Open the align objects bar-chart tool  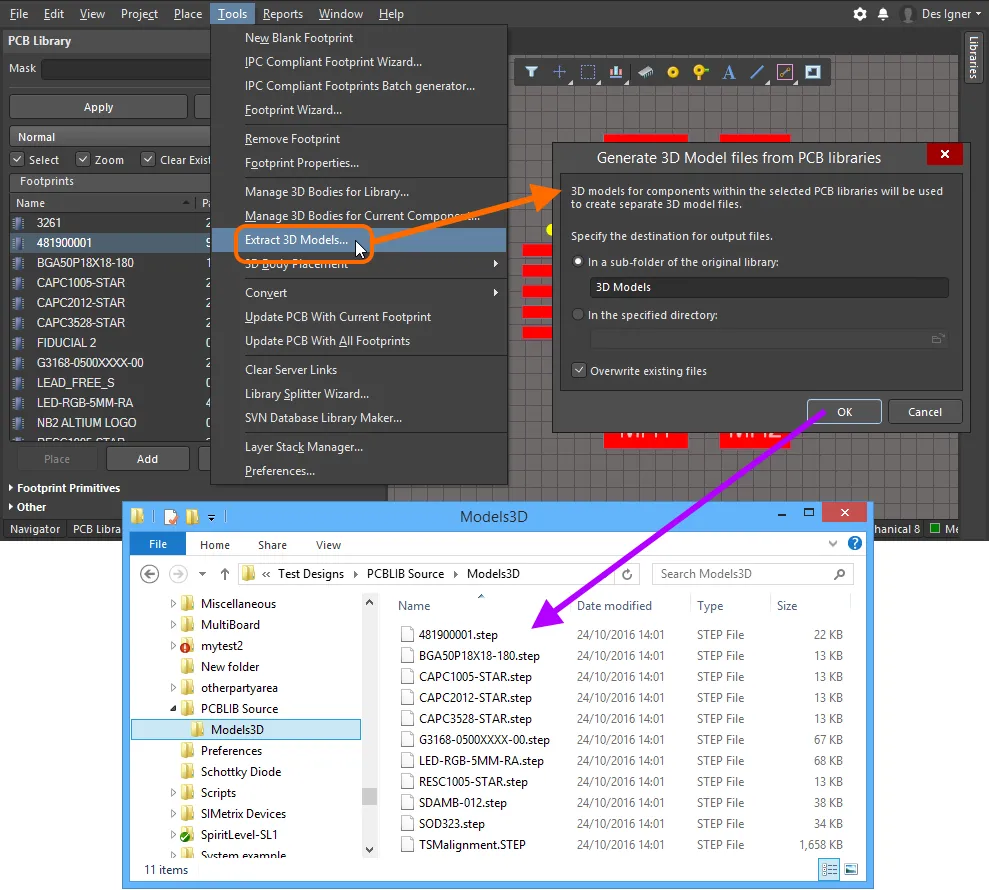click(x=616, y=72)
